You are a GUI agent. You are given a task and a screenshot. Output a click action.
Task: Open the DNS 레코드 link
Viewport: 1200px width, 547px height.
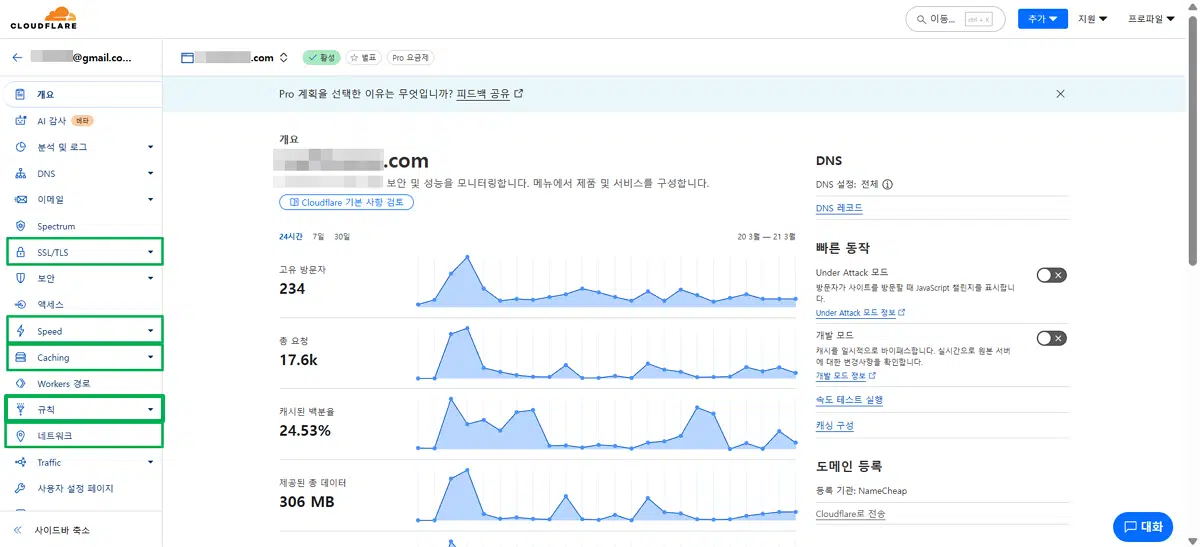tap(839, 208)
